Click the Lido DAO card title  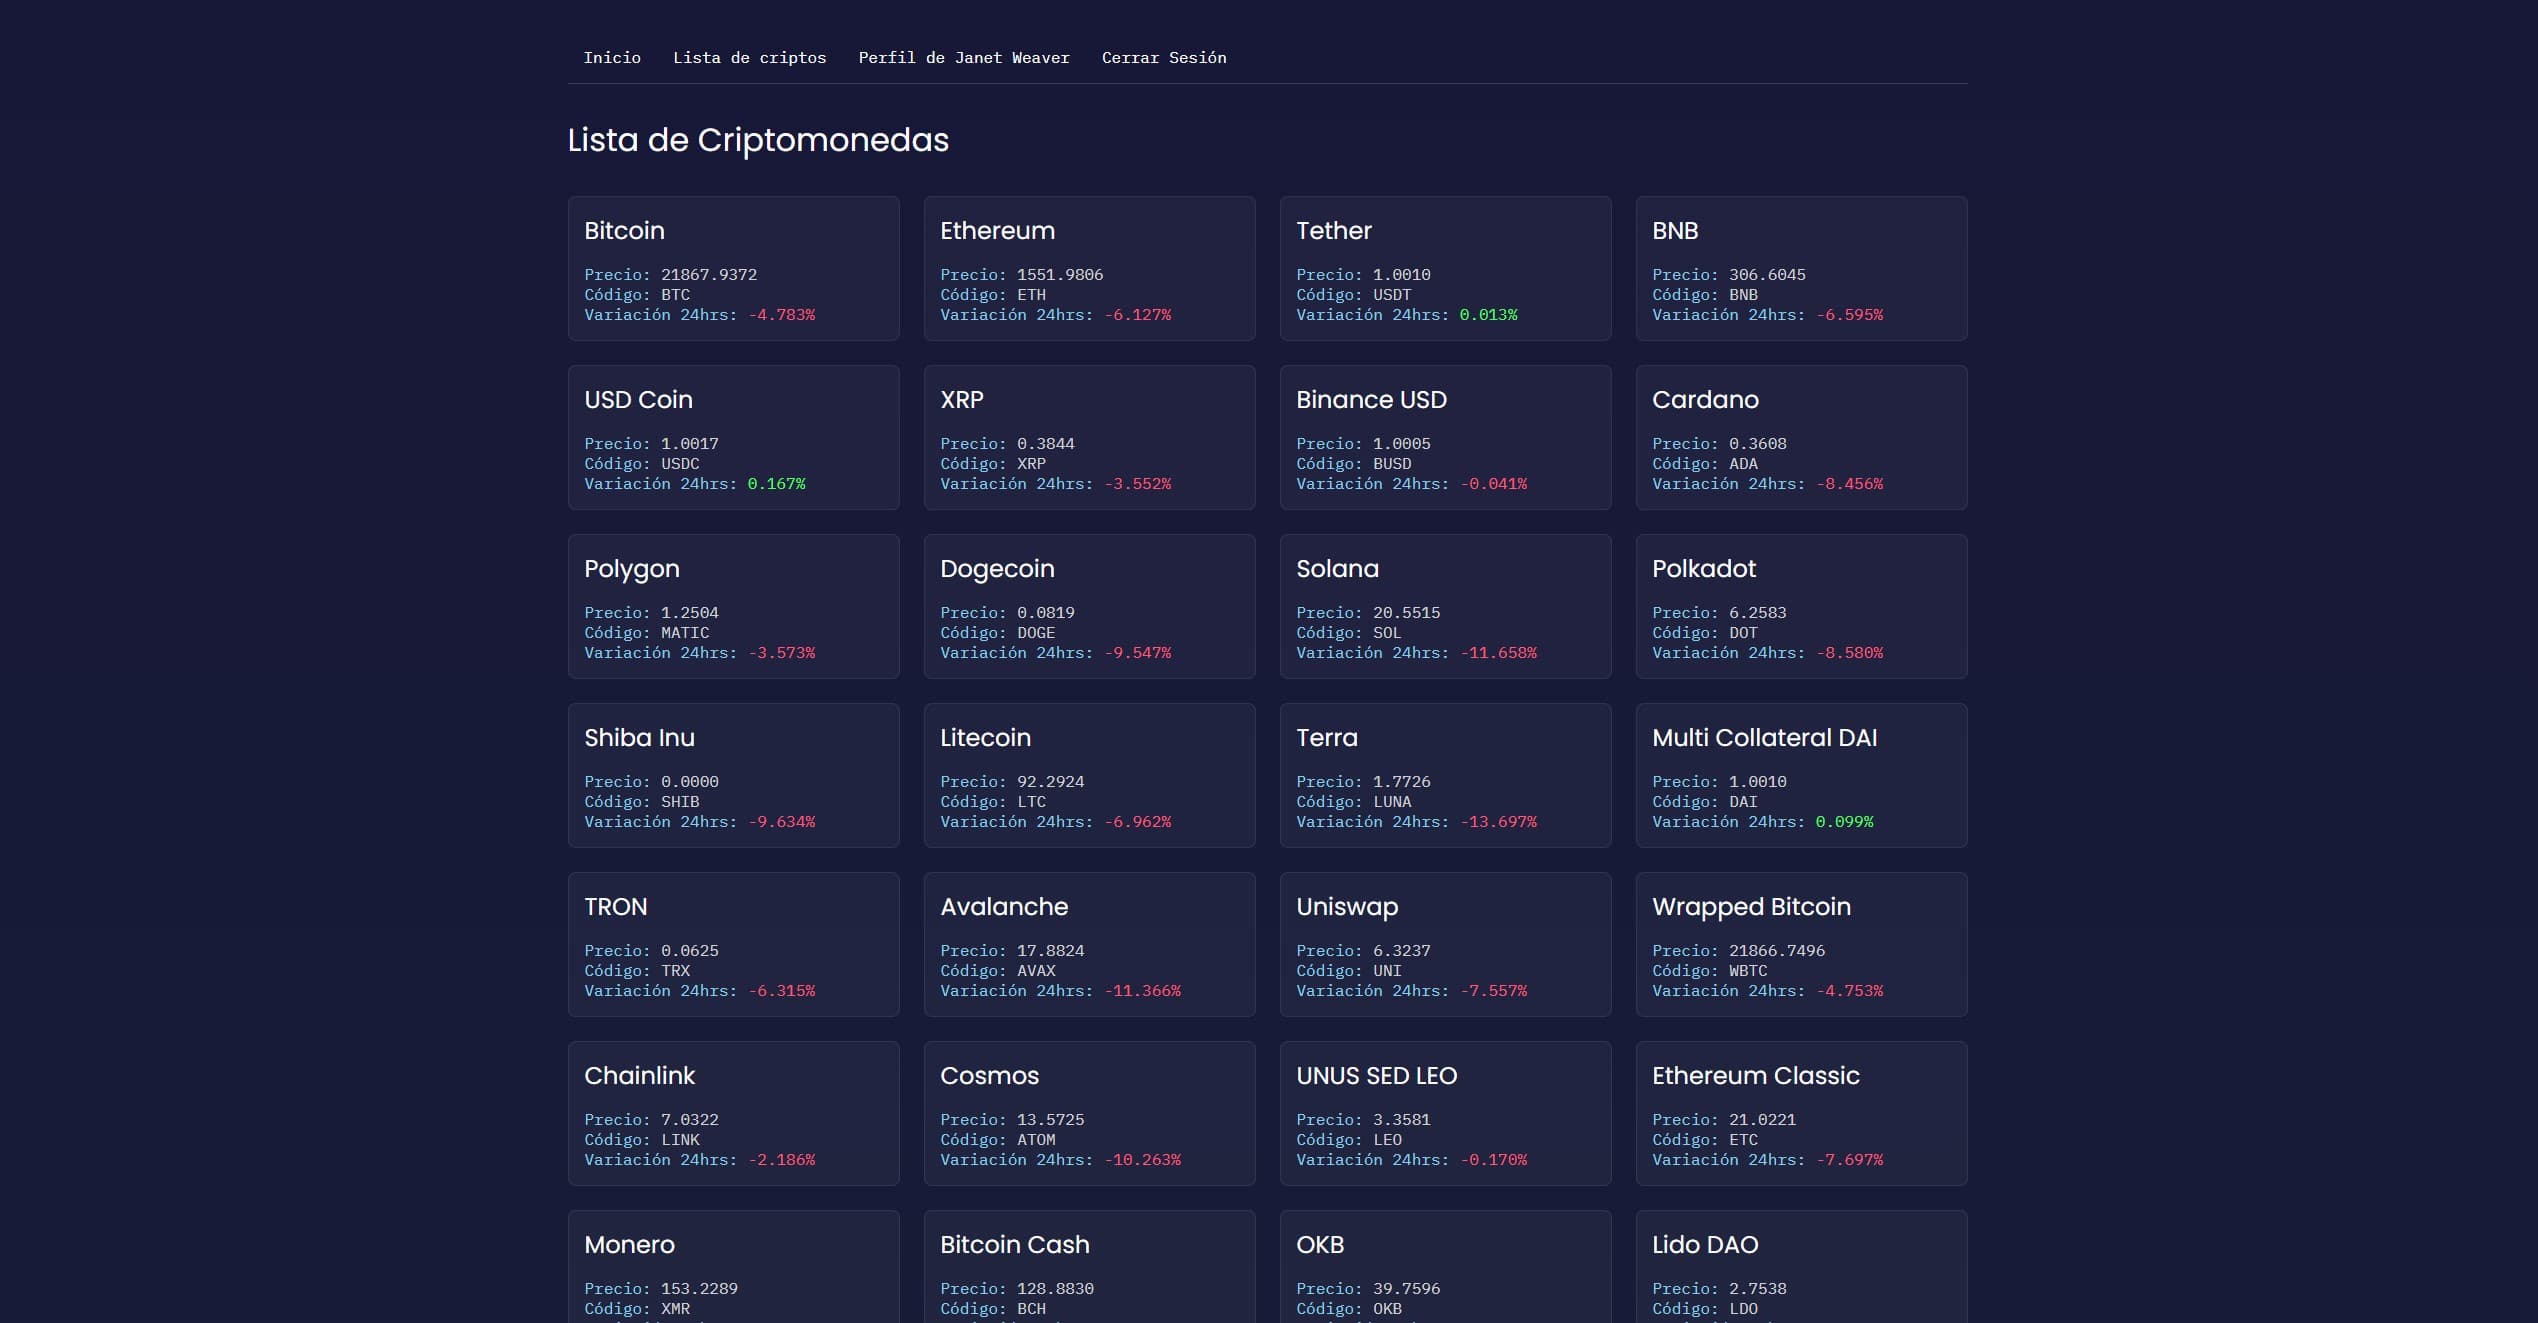1705,1245
